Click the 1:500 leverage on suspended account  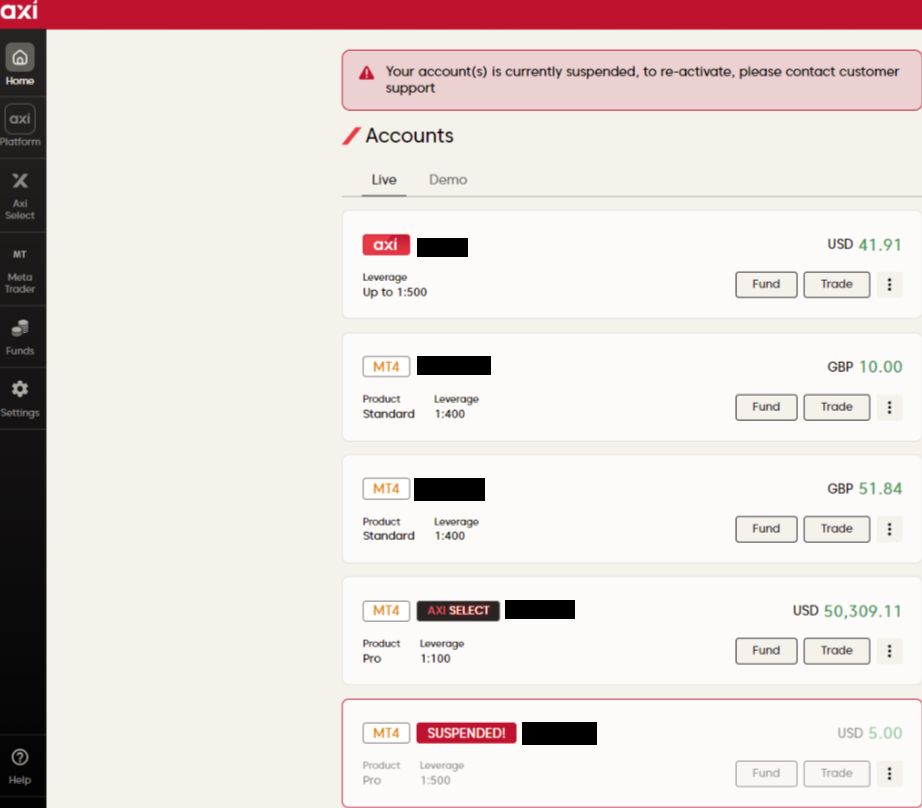pyautogui.click(x=435, y=780)
